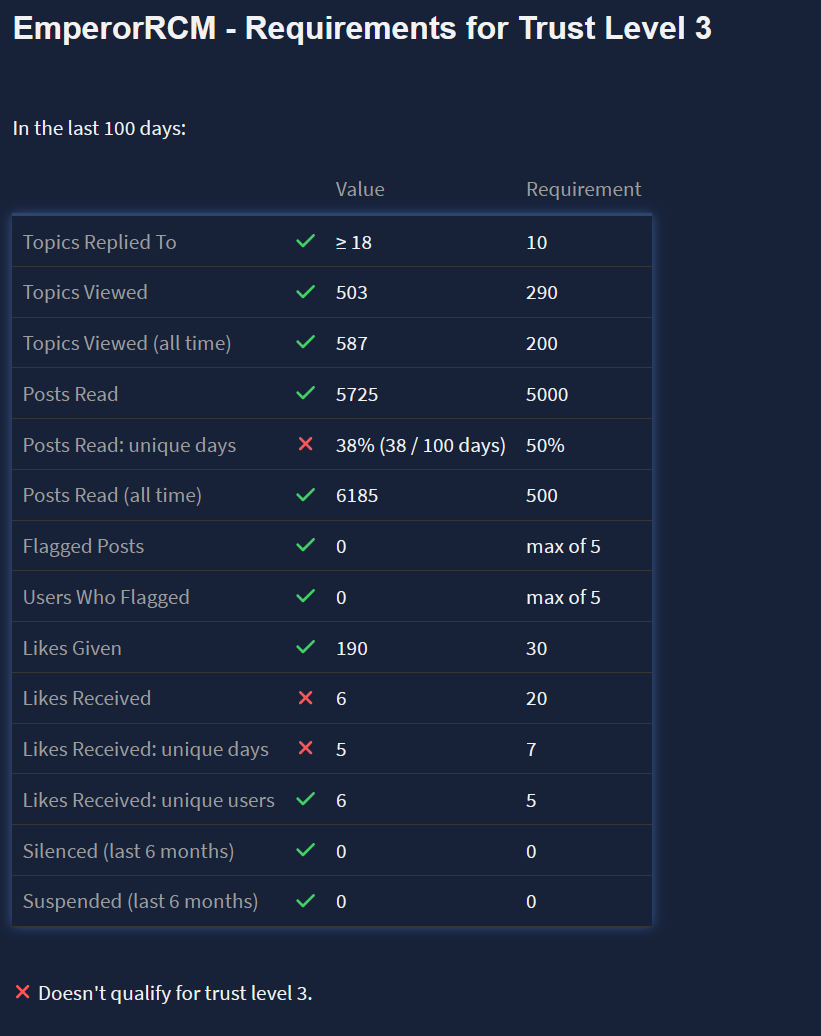Click the red X beside Doesn't qualify message
The width and height of the screenshot is (821, 1036).
click(22, 993)
